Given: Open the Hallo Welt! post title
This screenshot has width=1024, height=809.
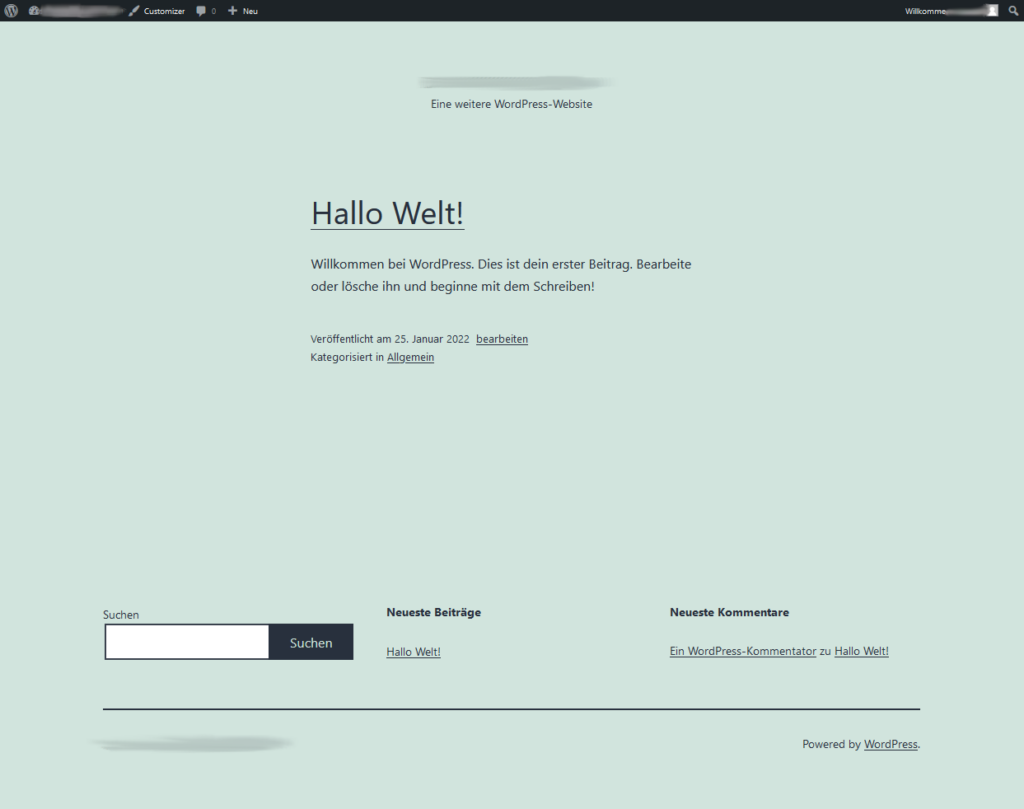Looking at the screenshot, I should [387, 213].
